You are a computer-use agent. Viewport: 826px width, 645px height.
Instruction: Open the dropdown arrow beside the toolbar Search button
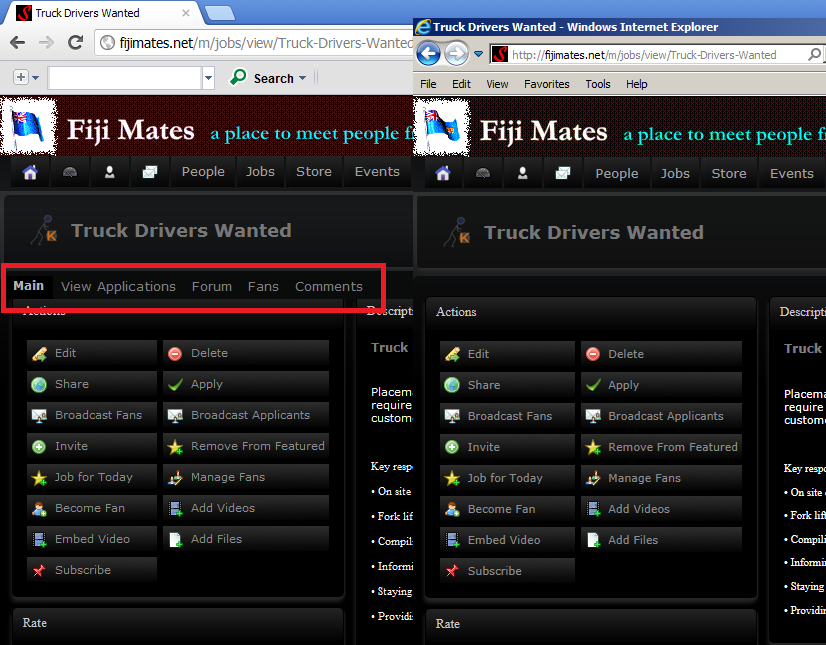pyautogui.click(x=303, y=78)
